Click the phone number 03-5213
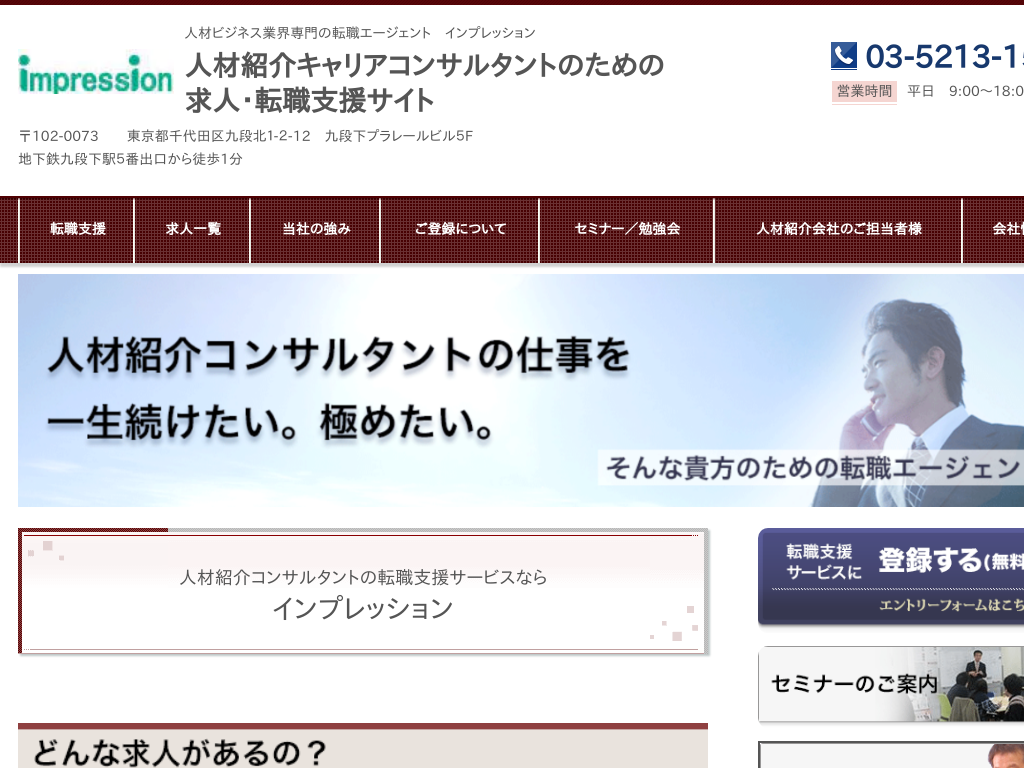Viewport: 1024px width, 768px height. [x=944, y=56]
